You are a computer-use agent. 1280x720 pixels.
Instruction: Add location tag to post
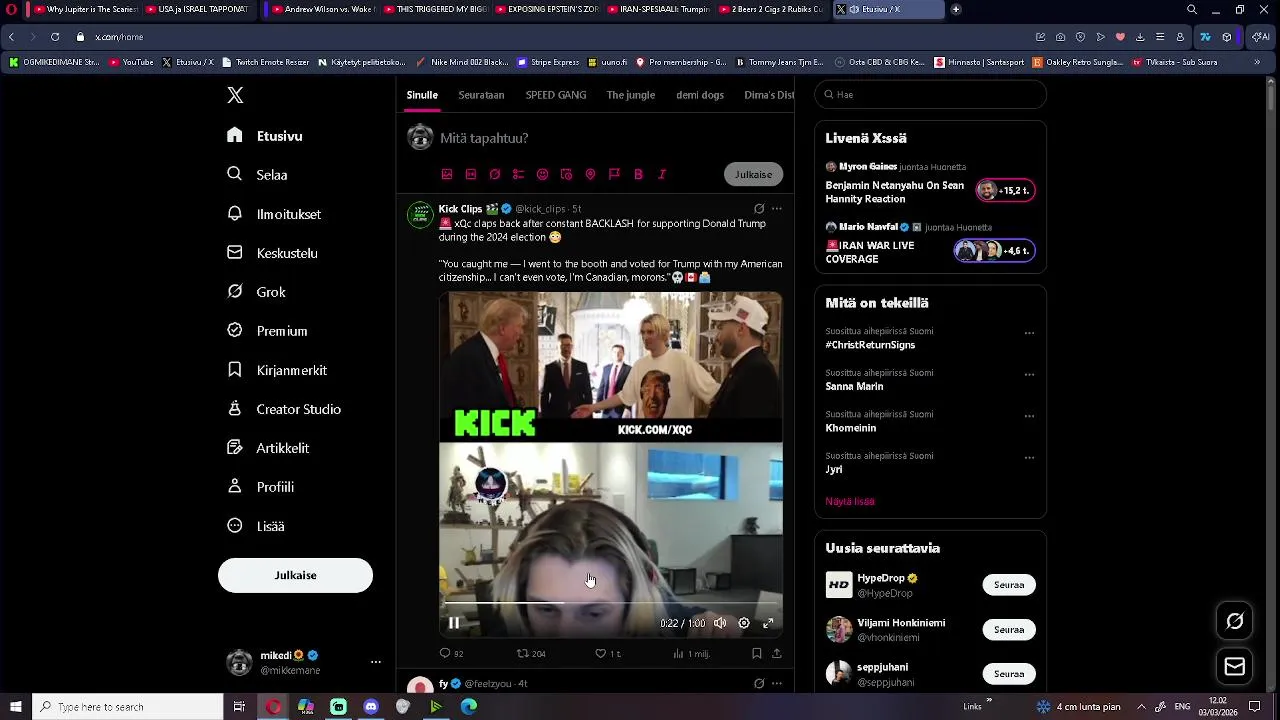point(590,174)
